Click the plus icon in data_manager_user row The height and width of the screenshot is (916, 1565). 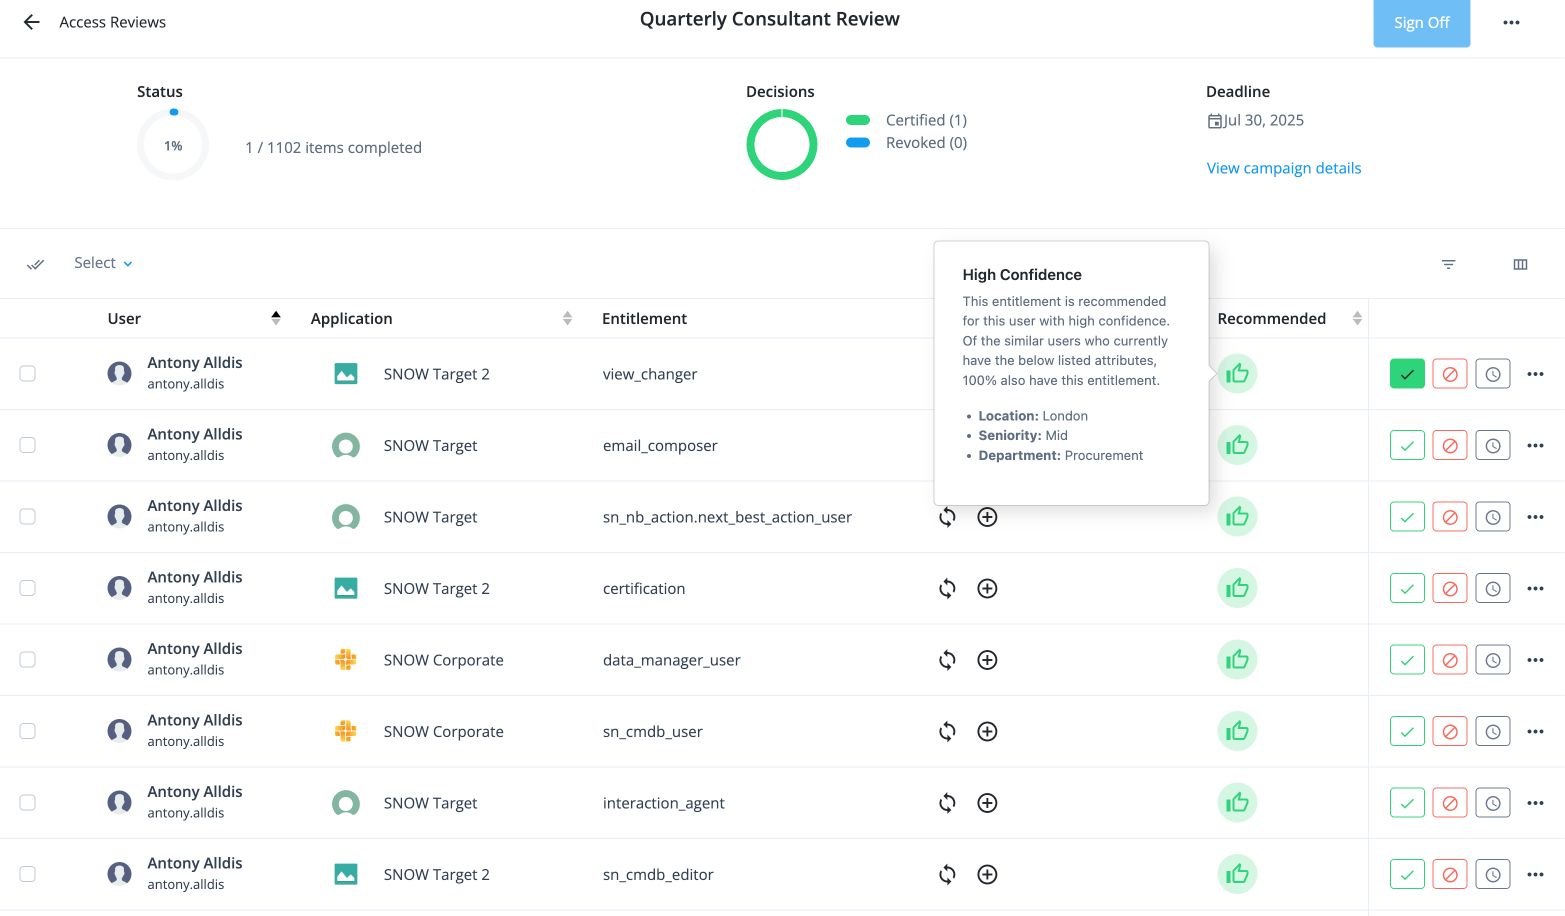[987, 660]
